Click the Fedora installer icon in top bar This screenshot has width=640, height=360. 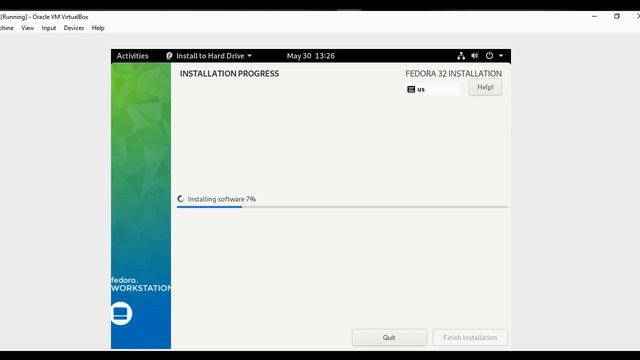pyautogui.click(x=169, y=56)
